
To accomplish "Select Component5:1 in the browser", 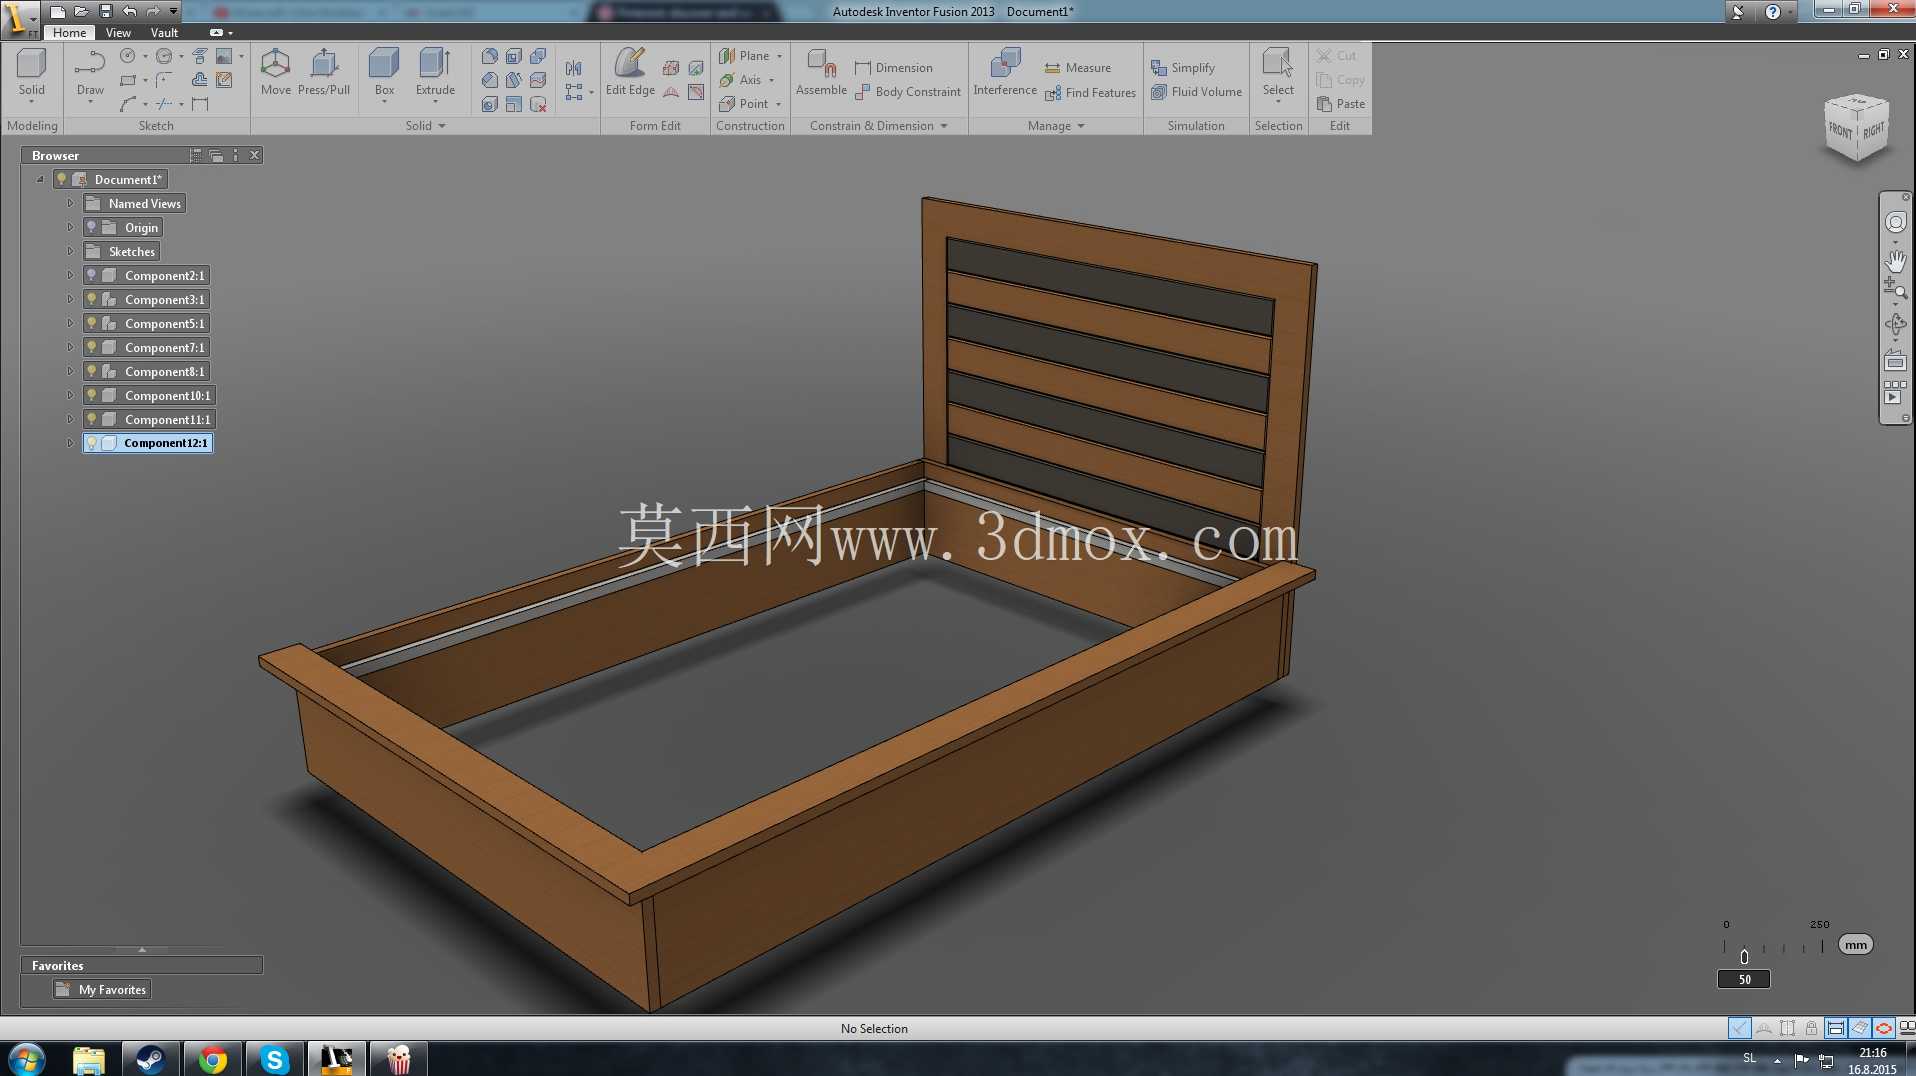I will click(x=146, y=323).
